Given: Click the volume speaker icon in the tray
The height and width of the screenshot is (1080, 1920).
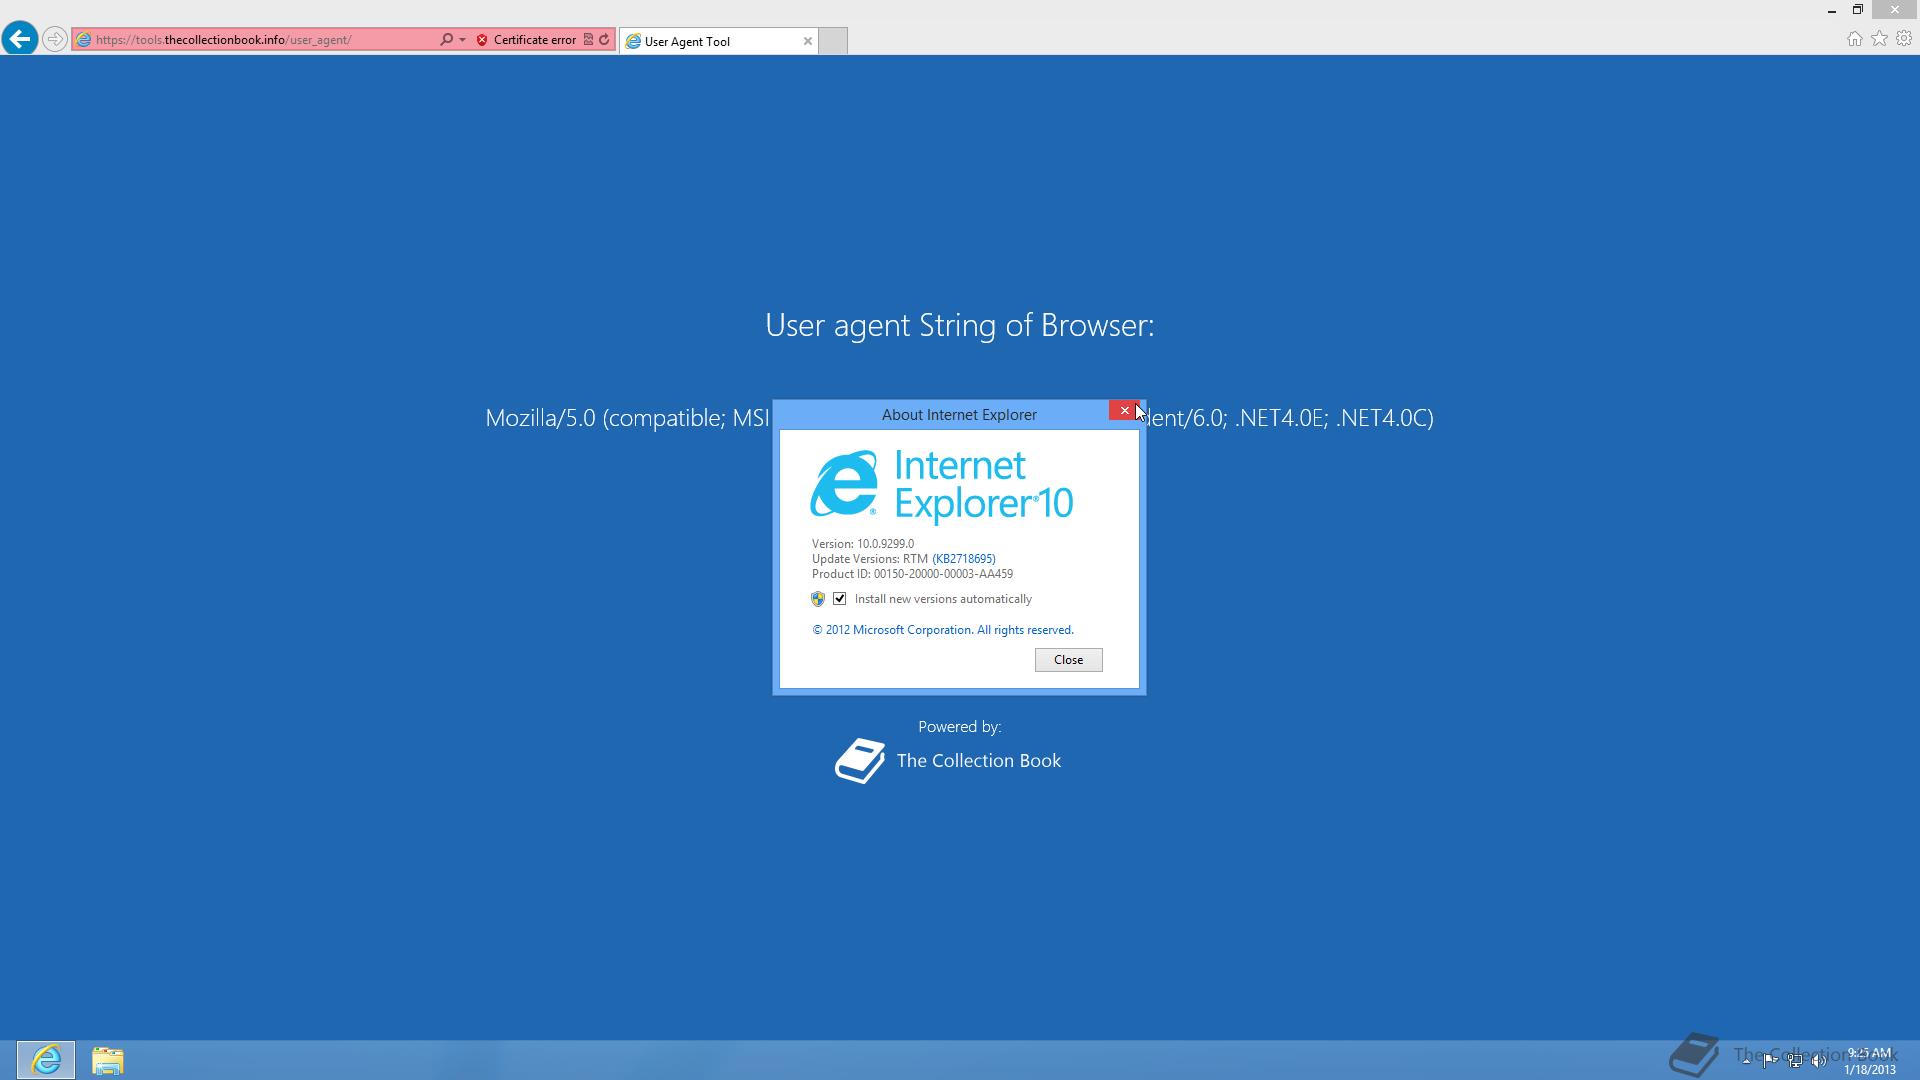Looking at the screenshot, I should 1819,1060.
